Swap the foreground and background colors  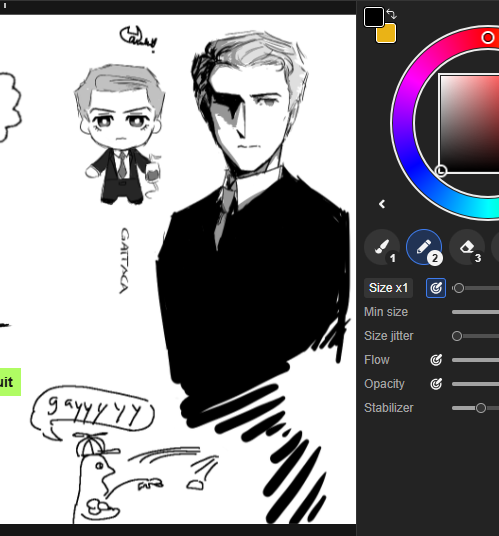(392, 14)
